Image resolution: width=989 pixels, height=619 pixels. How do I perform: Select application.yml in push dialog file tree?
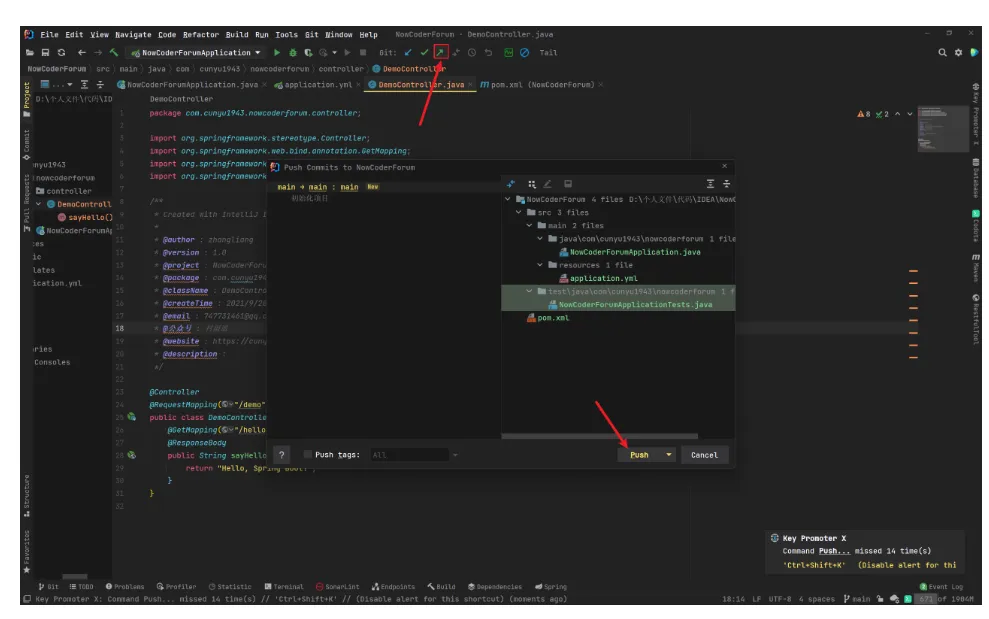(x=604, y=278)
